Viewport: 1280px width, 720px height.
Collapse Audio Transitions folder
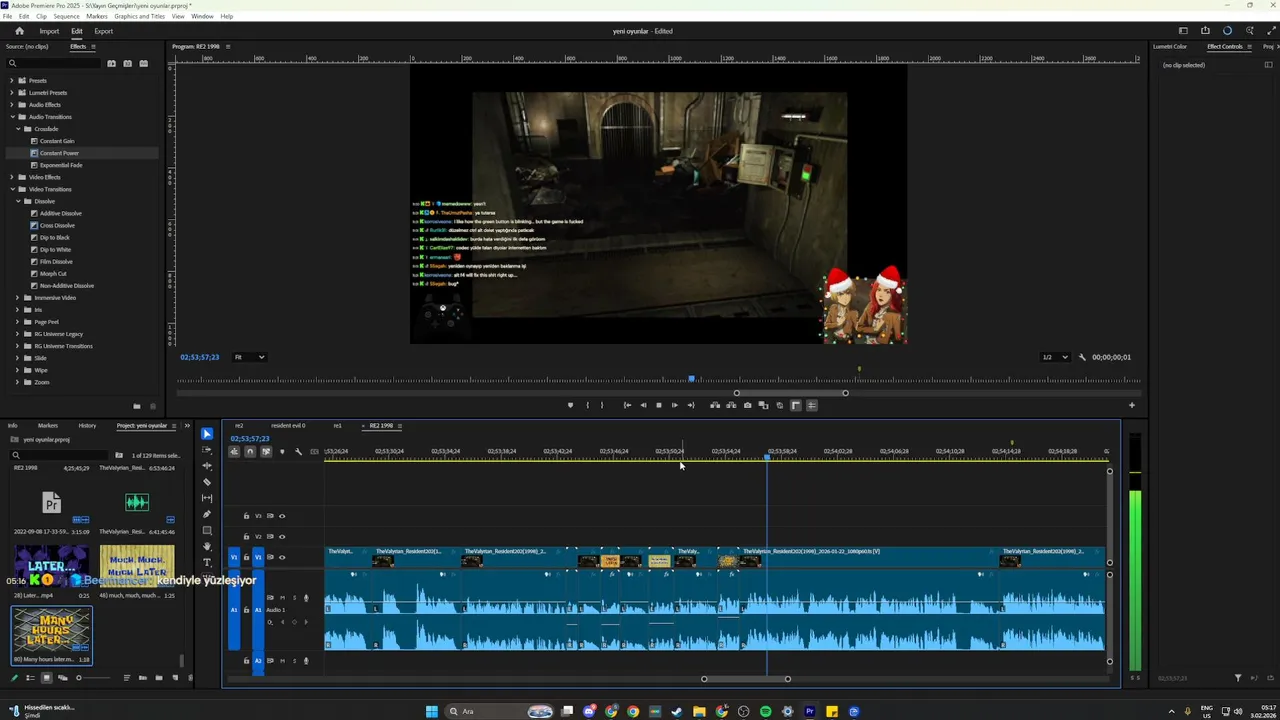(11, 117)
